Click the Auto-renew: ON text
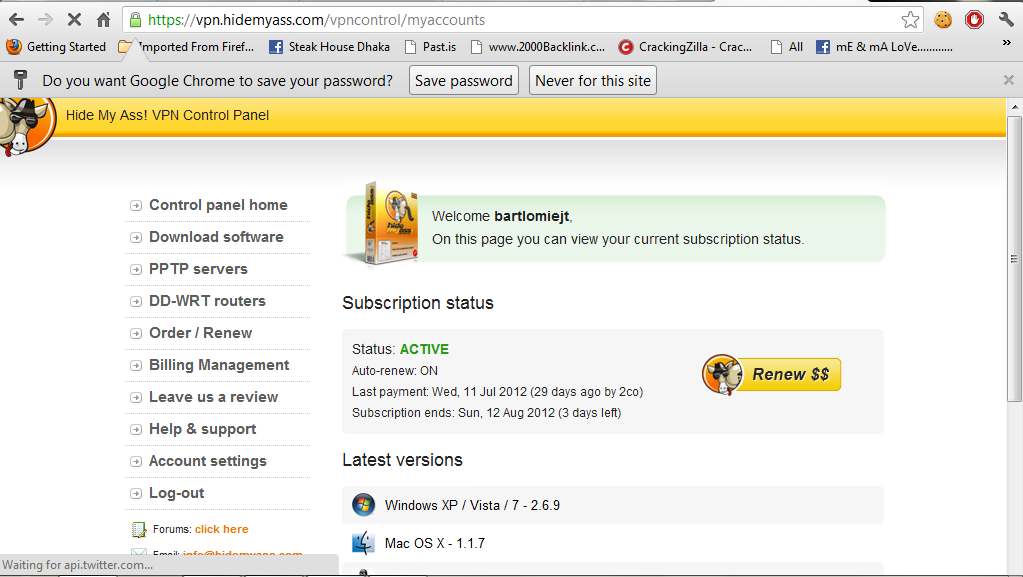The image size is (1023, 577). (395, 371)
